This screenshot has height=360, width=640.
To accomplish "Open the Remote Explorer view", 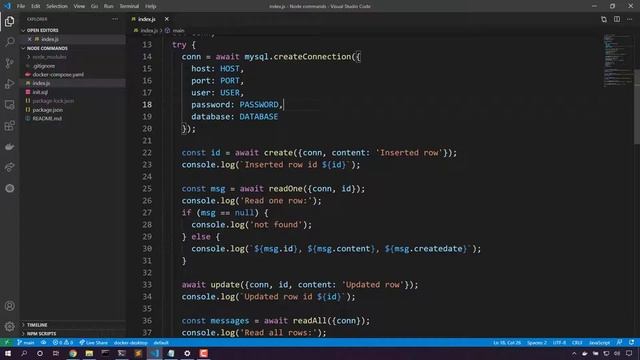I will pyautogui.click(x=10, y=105).
